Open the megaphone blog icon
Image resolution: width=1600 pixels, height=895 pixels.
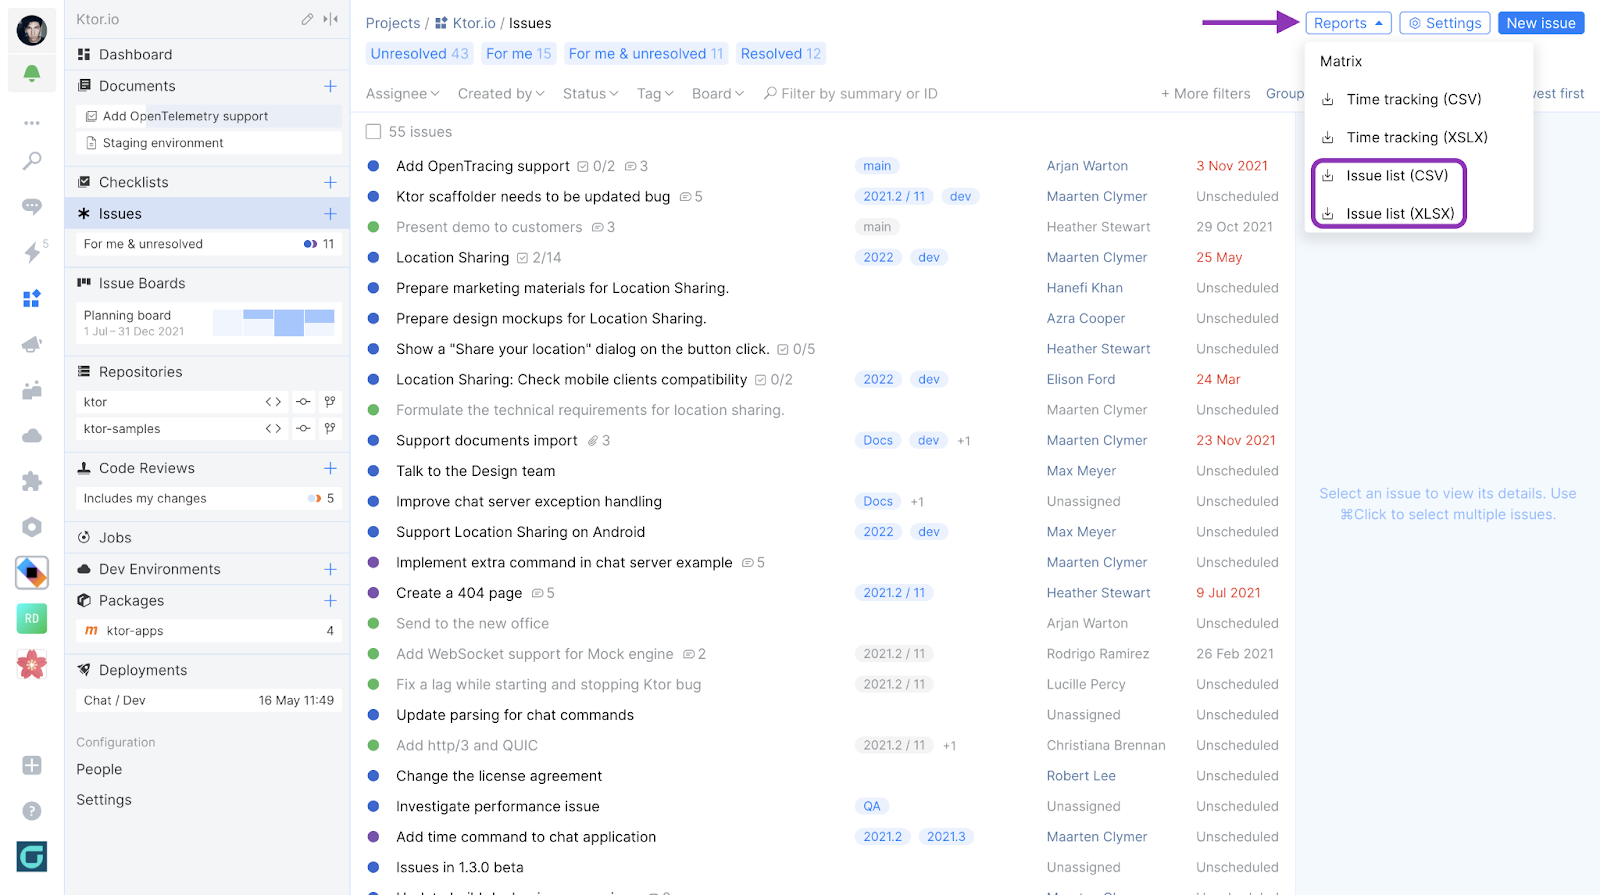(x=32, y=344)
